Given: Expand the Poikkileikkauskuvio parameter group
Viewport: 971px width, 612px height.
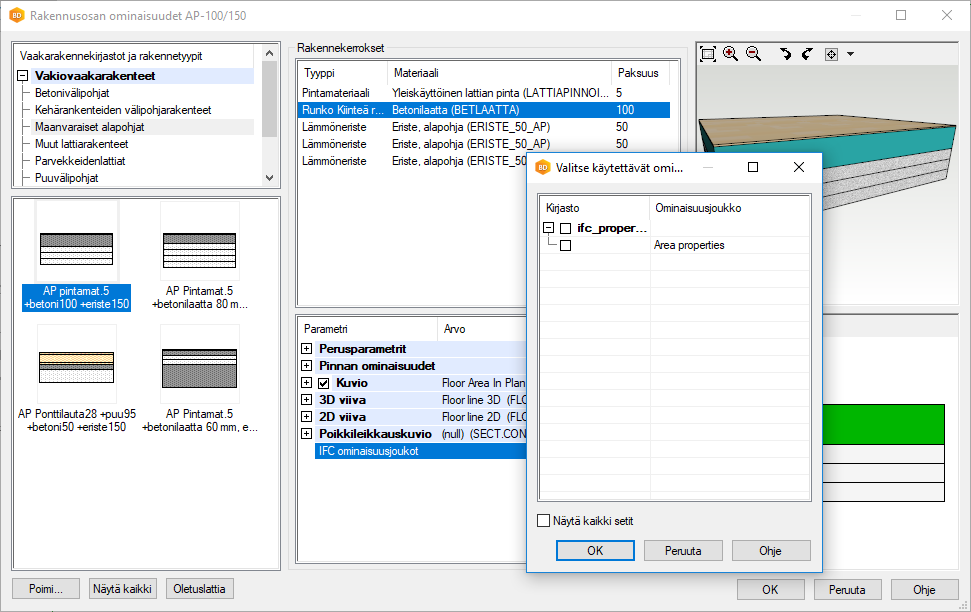Looking at the screenshot, I should (306, 434).
